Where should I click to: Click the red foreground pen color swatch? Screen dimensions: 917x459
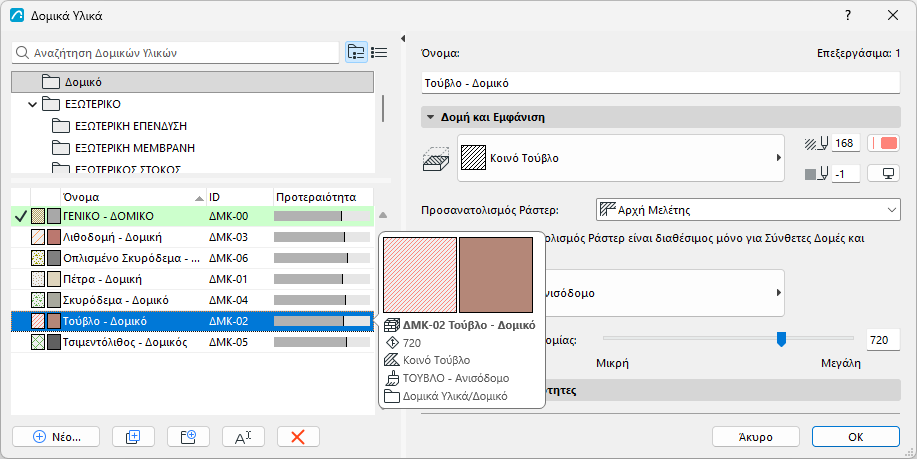pyautogui.click(x=884, y=143)
